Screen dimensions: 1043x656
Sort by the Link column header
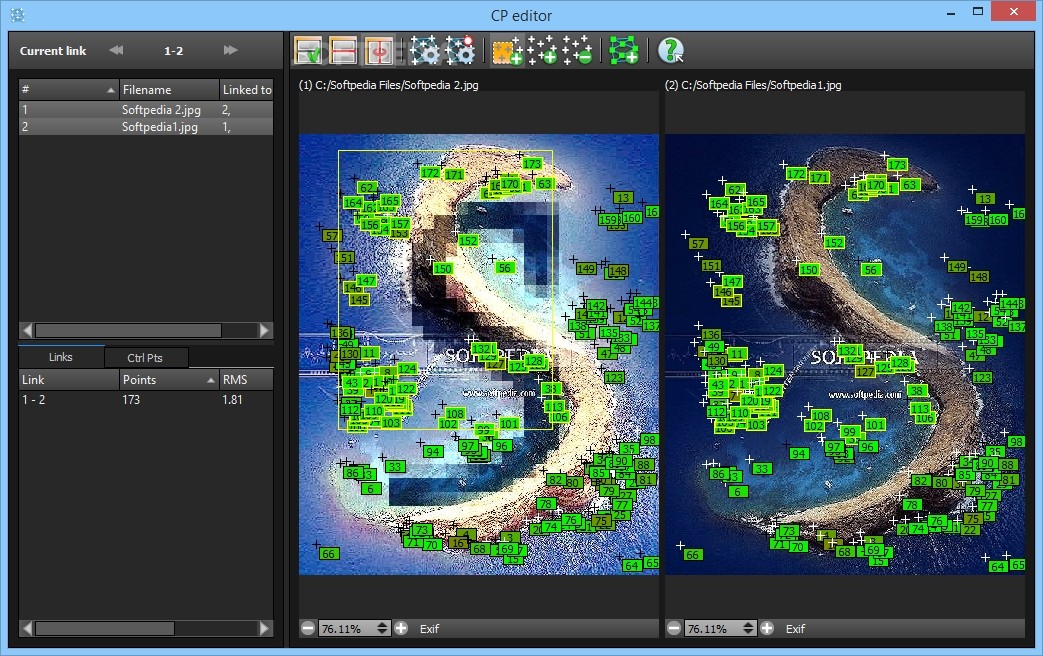(68, 379)
